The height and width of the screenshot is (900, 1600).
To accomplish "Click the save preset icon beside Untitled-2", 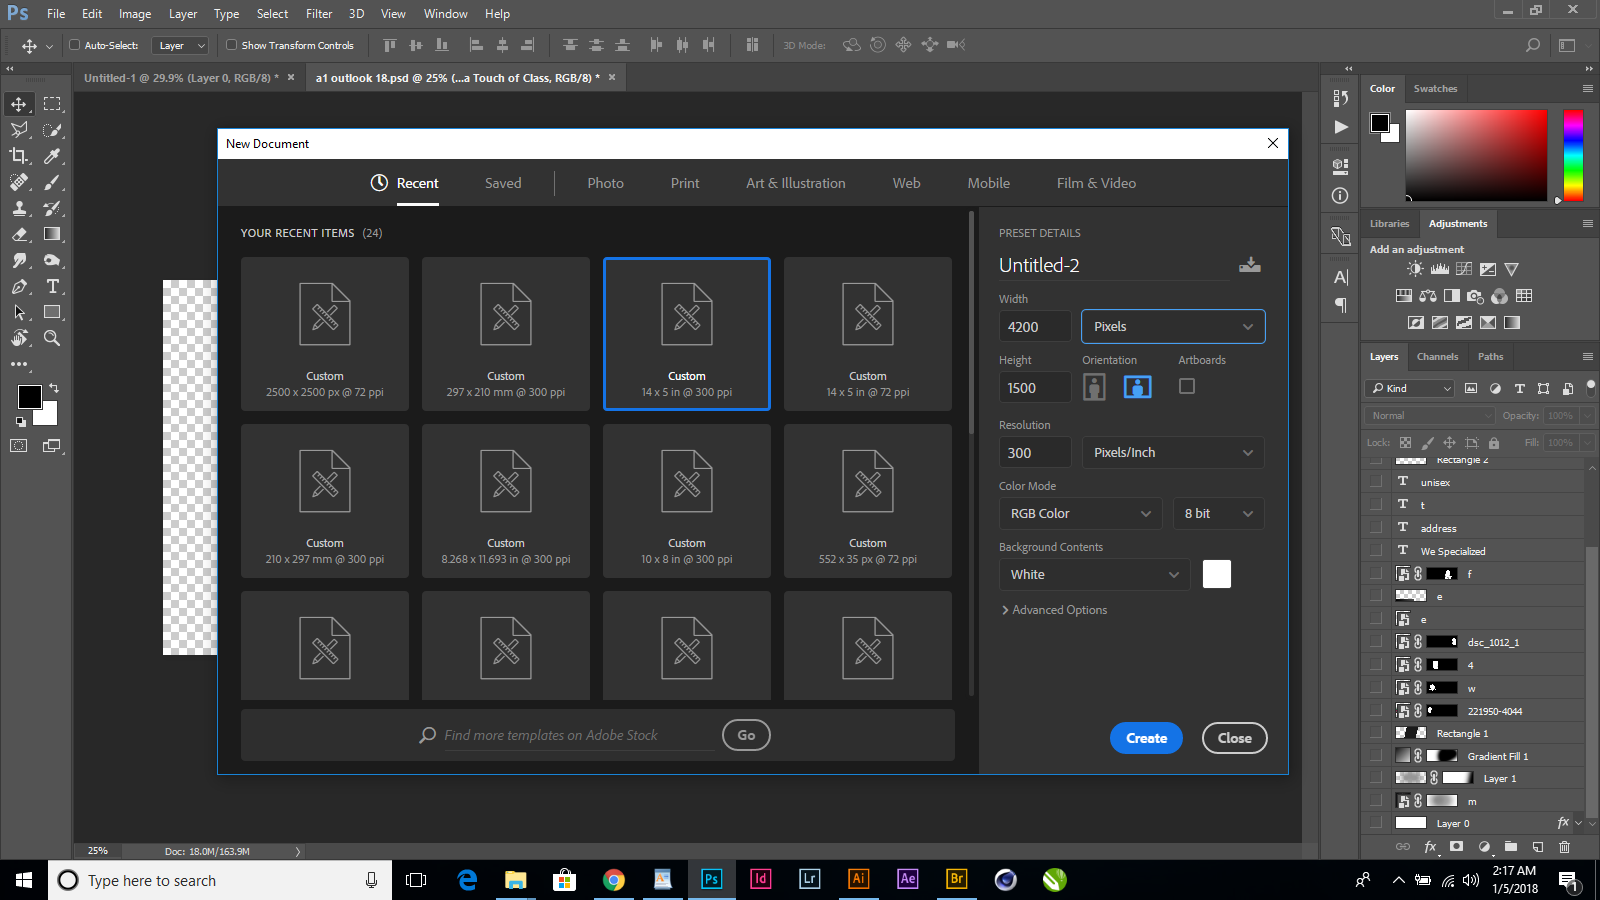I will point(1250,265).
